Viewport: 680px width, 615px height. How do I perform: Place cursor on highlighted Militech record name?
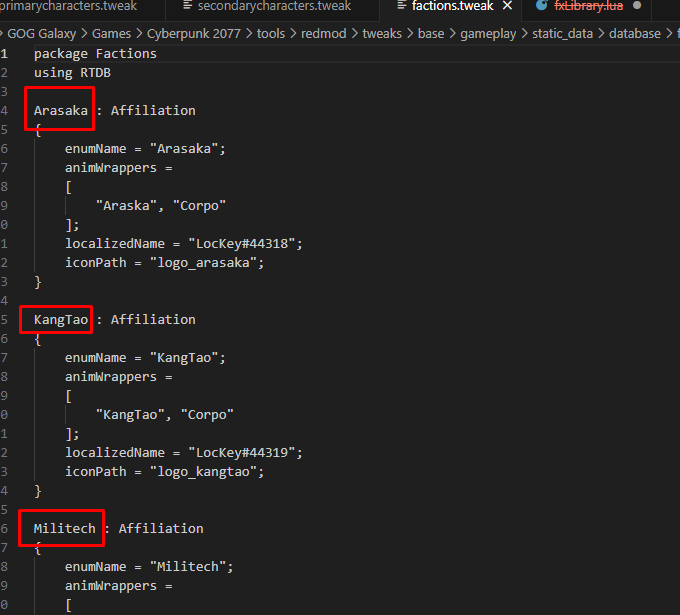tap(65, 528)
